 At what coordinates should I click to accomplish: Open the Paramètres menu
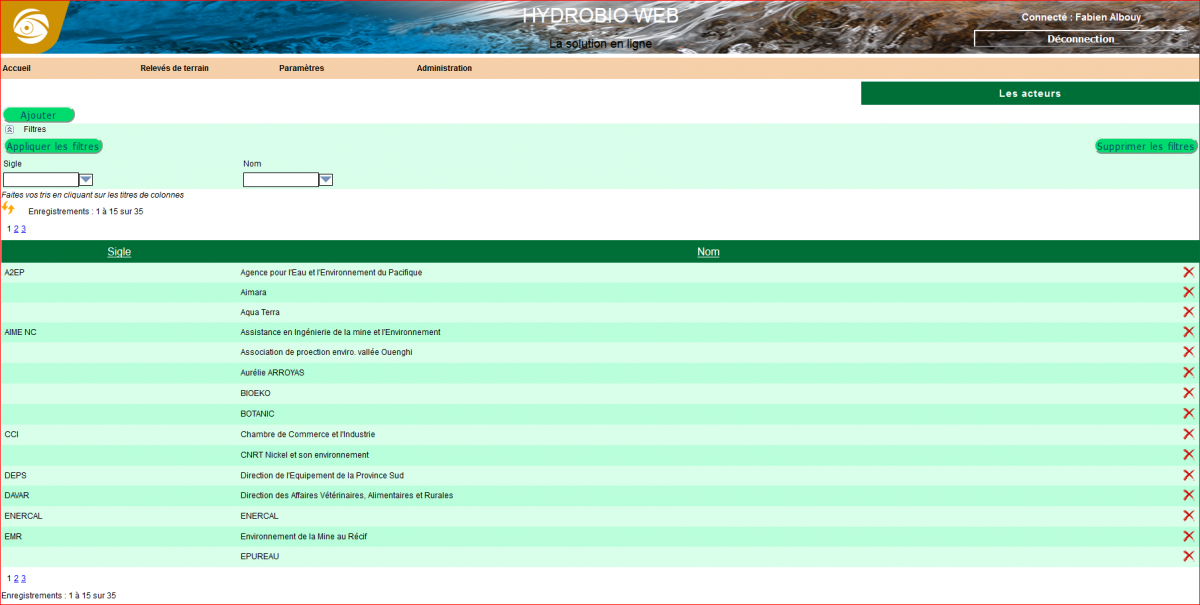[301, 68]
